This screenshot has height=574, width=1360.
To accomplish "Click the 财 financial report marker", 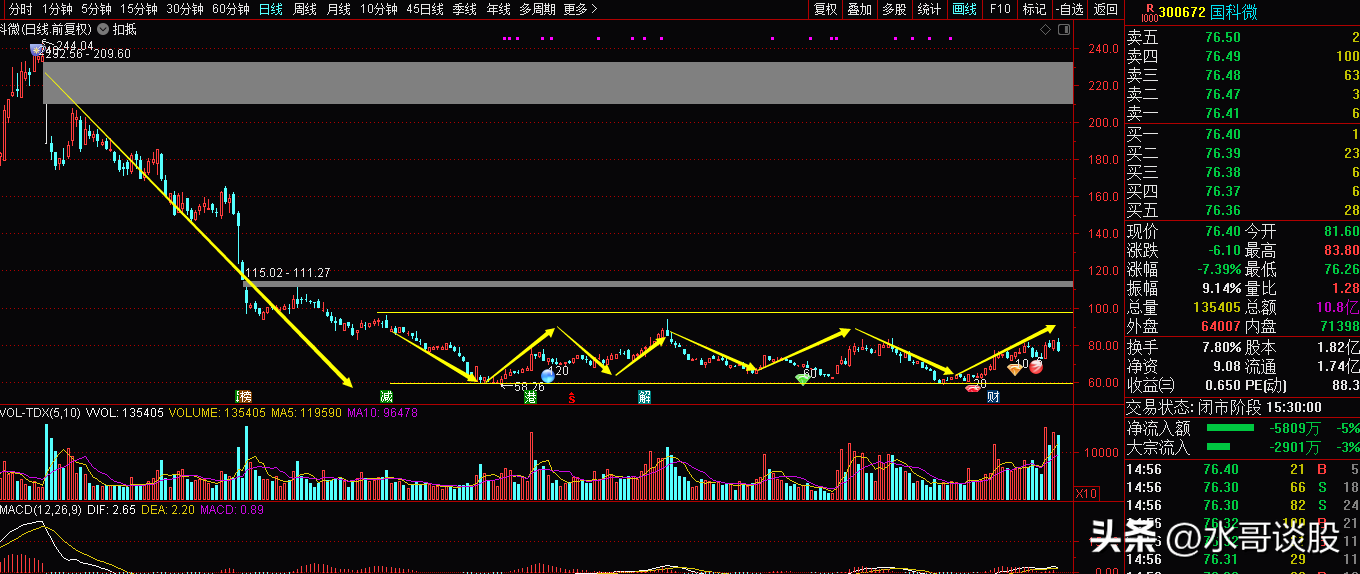I will [993, 397].
